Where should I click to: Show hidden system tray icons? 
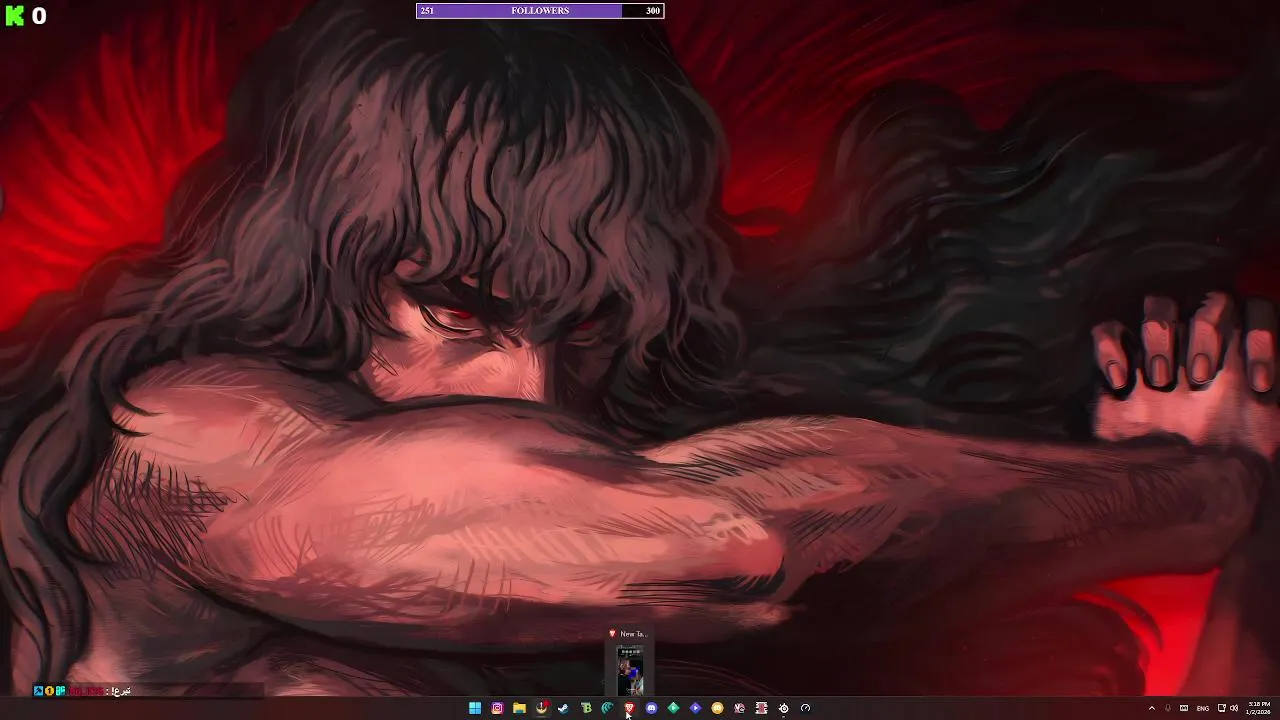(1151, 708)
